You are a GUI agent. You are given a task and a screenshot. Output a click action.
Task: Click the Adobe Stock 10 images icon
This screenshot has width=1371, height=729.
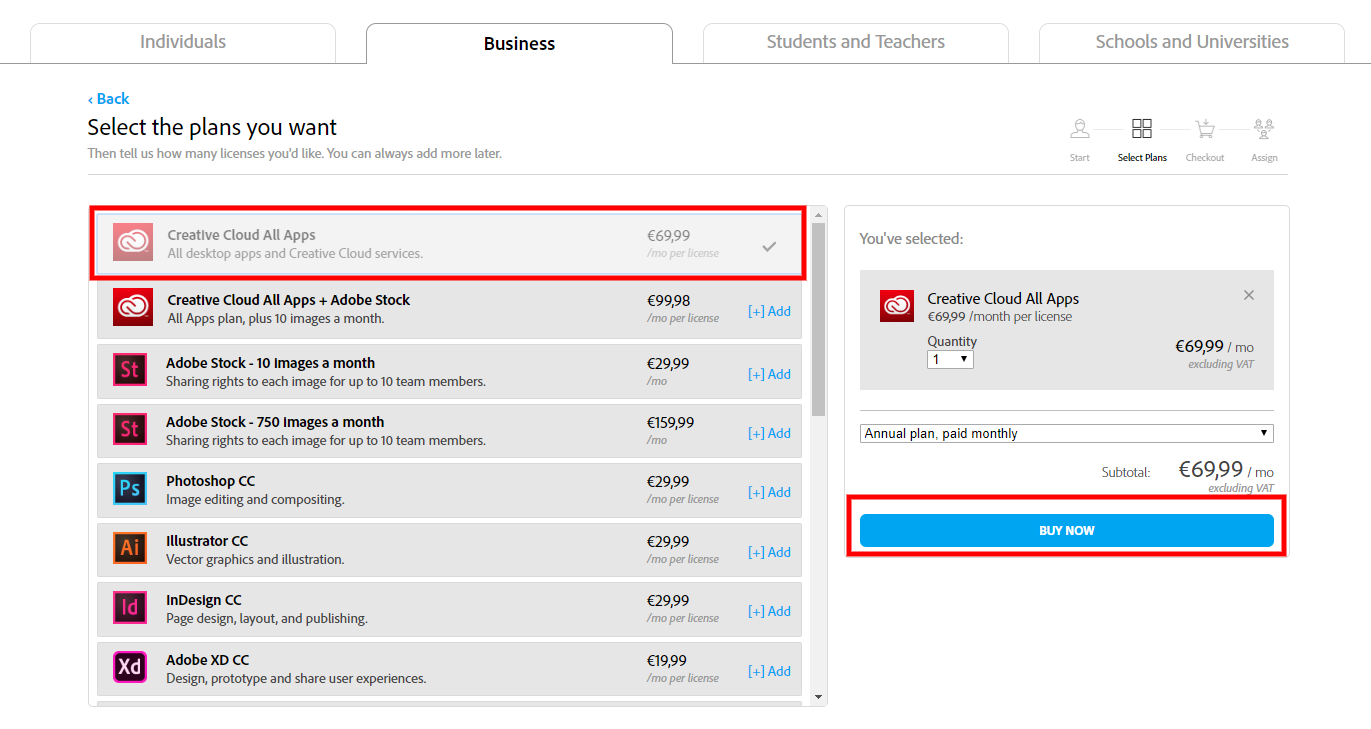pos(130,371)
